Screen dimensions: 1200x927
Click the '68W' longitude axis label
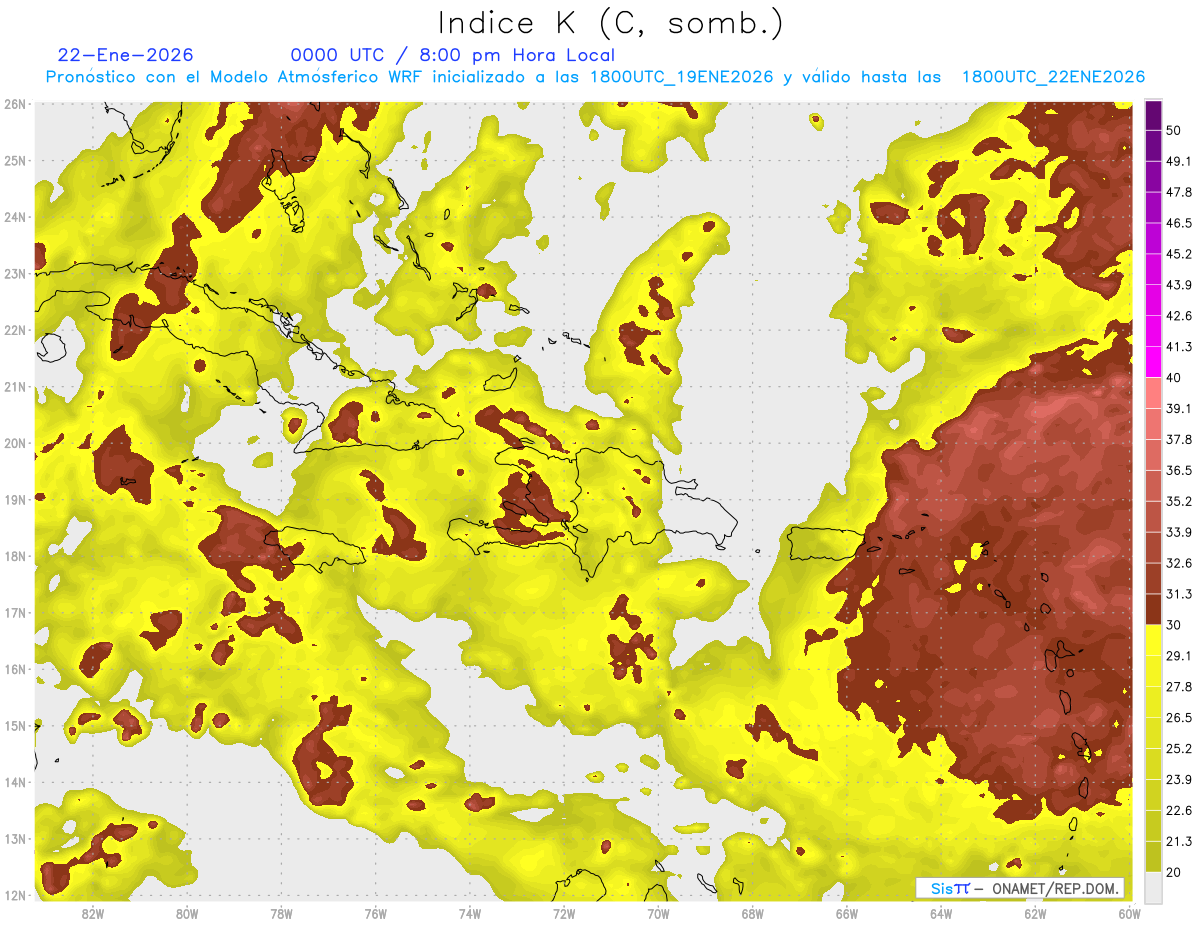point(752,914)
